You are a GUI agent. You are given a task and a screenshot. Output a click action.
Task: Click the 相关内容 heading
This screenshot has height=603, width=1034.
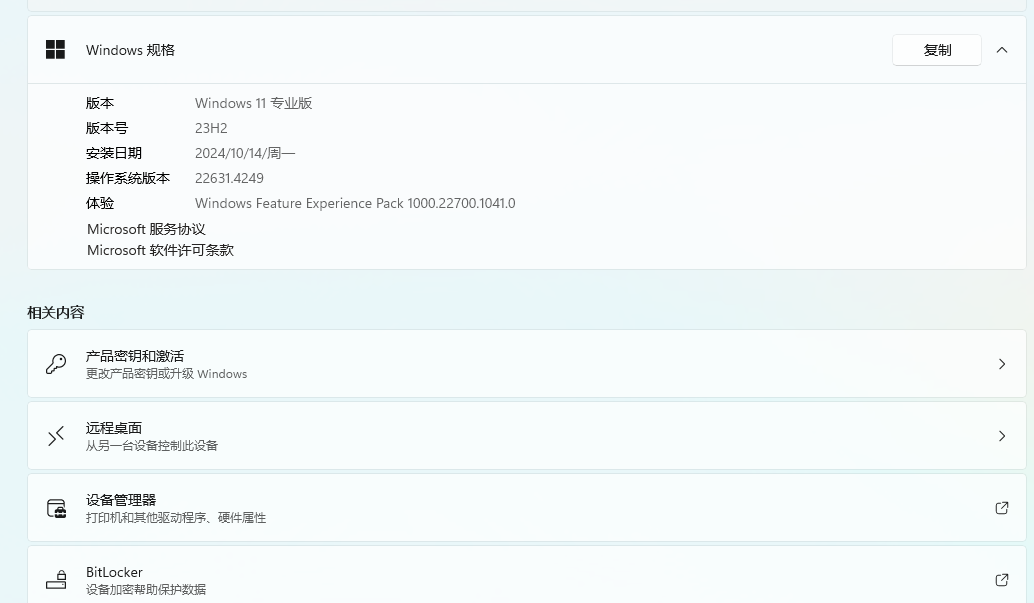point(55,313)
